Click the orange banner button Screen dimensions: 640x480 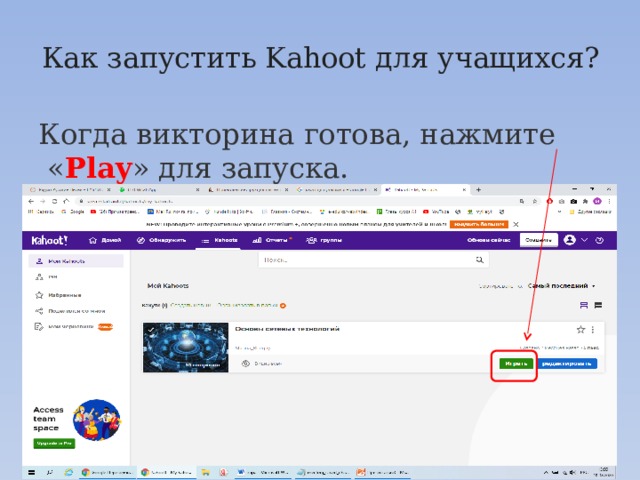coord(479,224)
